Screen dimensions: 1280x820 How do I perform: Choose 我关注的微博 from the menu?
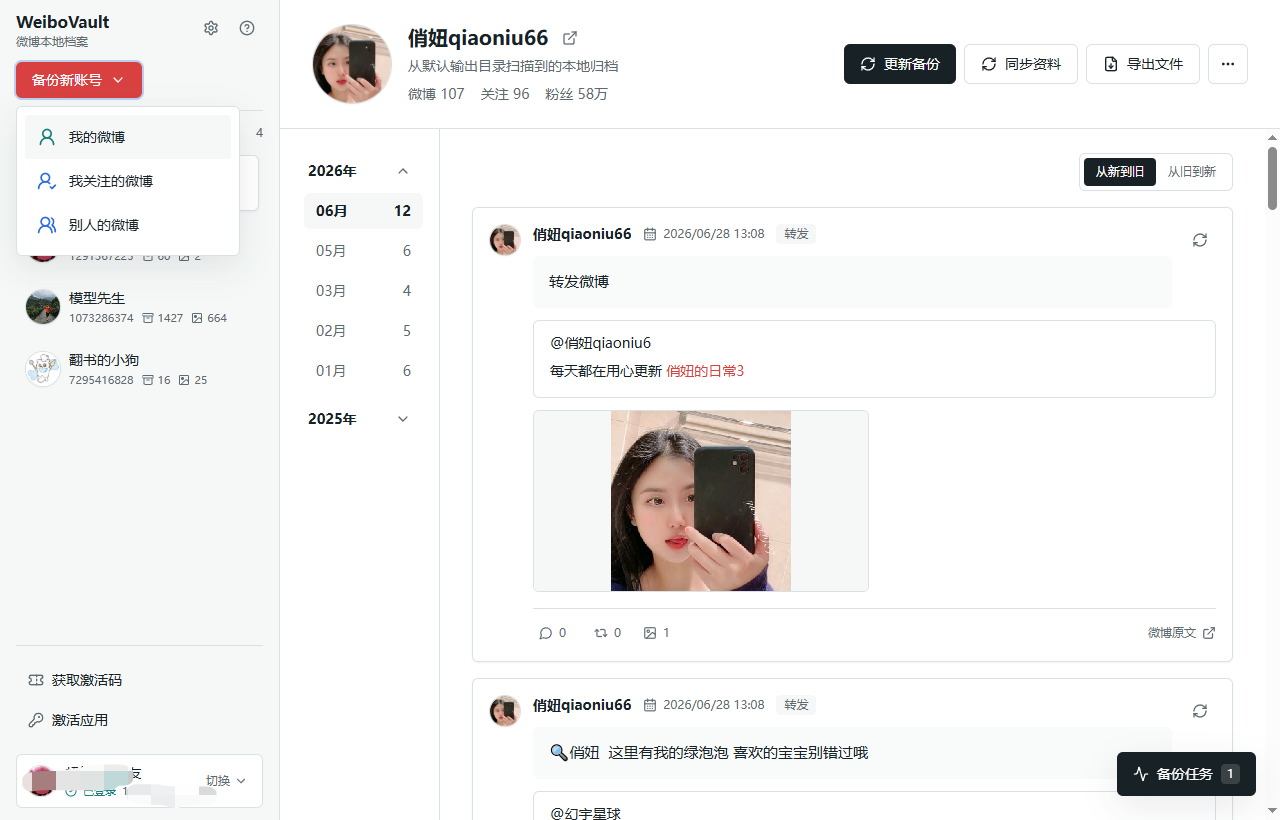point(128,181)
